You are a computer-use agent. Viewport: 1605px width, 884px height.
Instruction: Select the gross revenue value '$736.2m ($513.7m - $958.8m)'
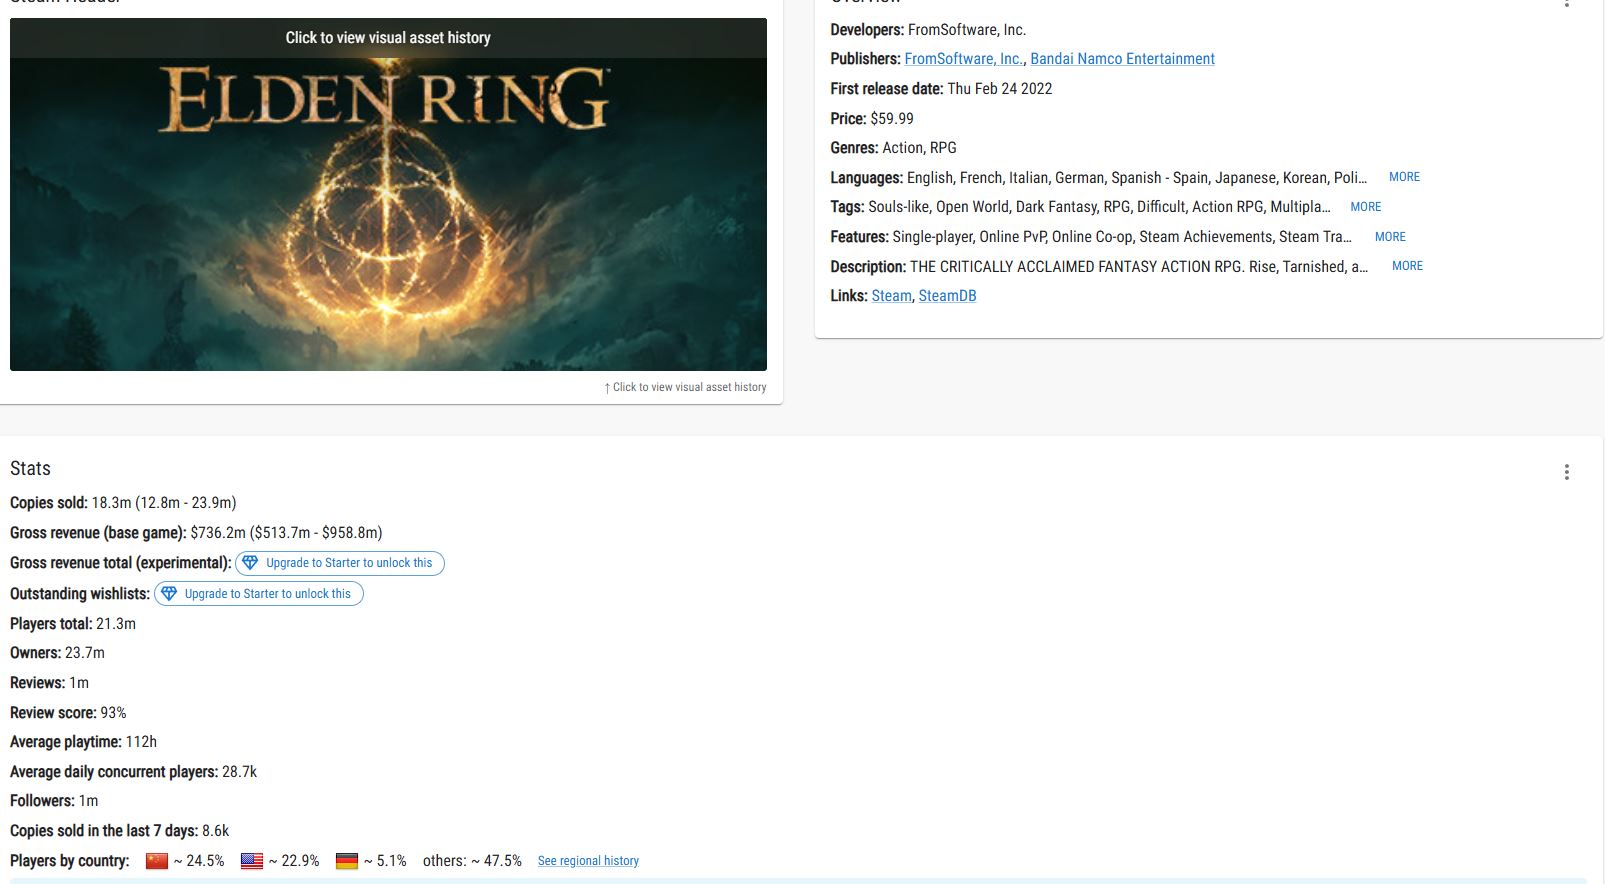[287, 533]
